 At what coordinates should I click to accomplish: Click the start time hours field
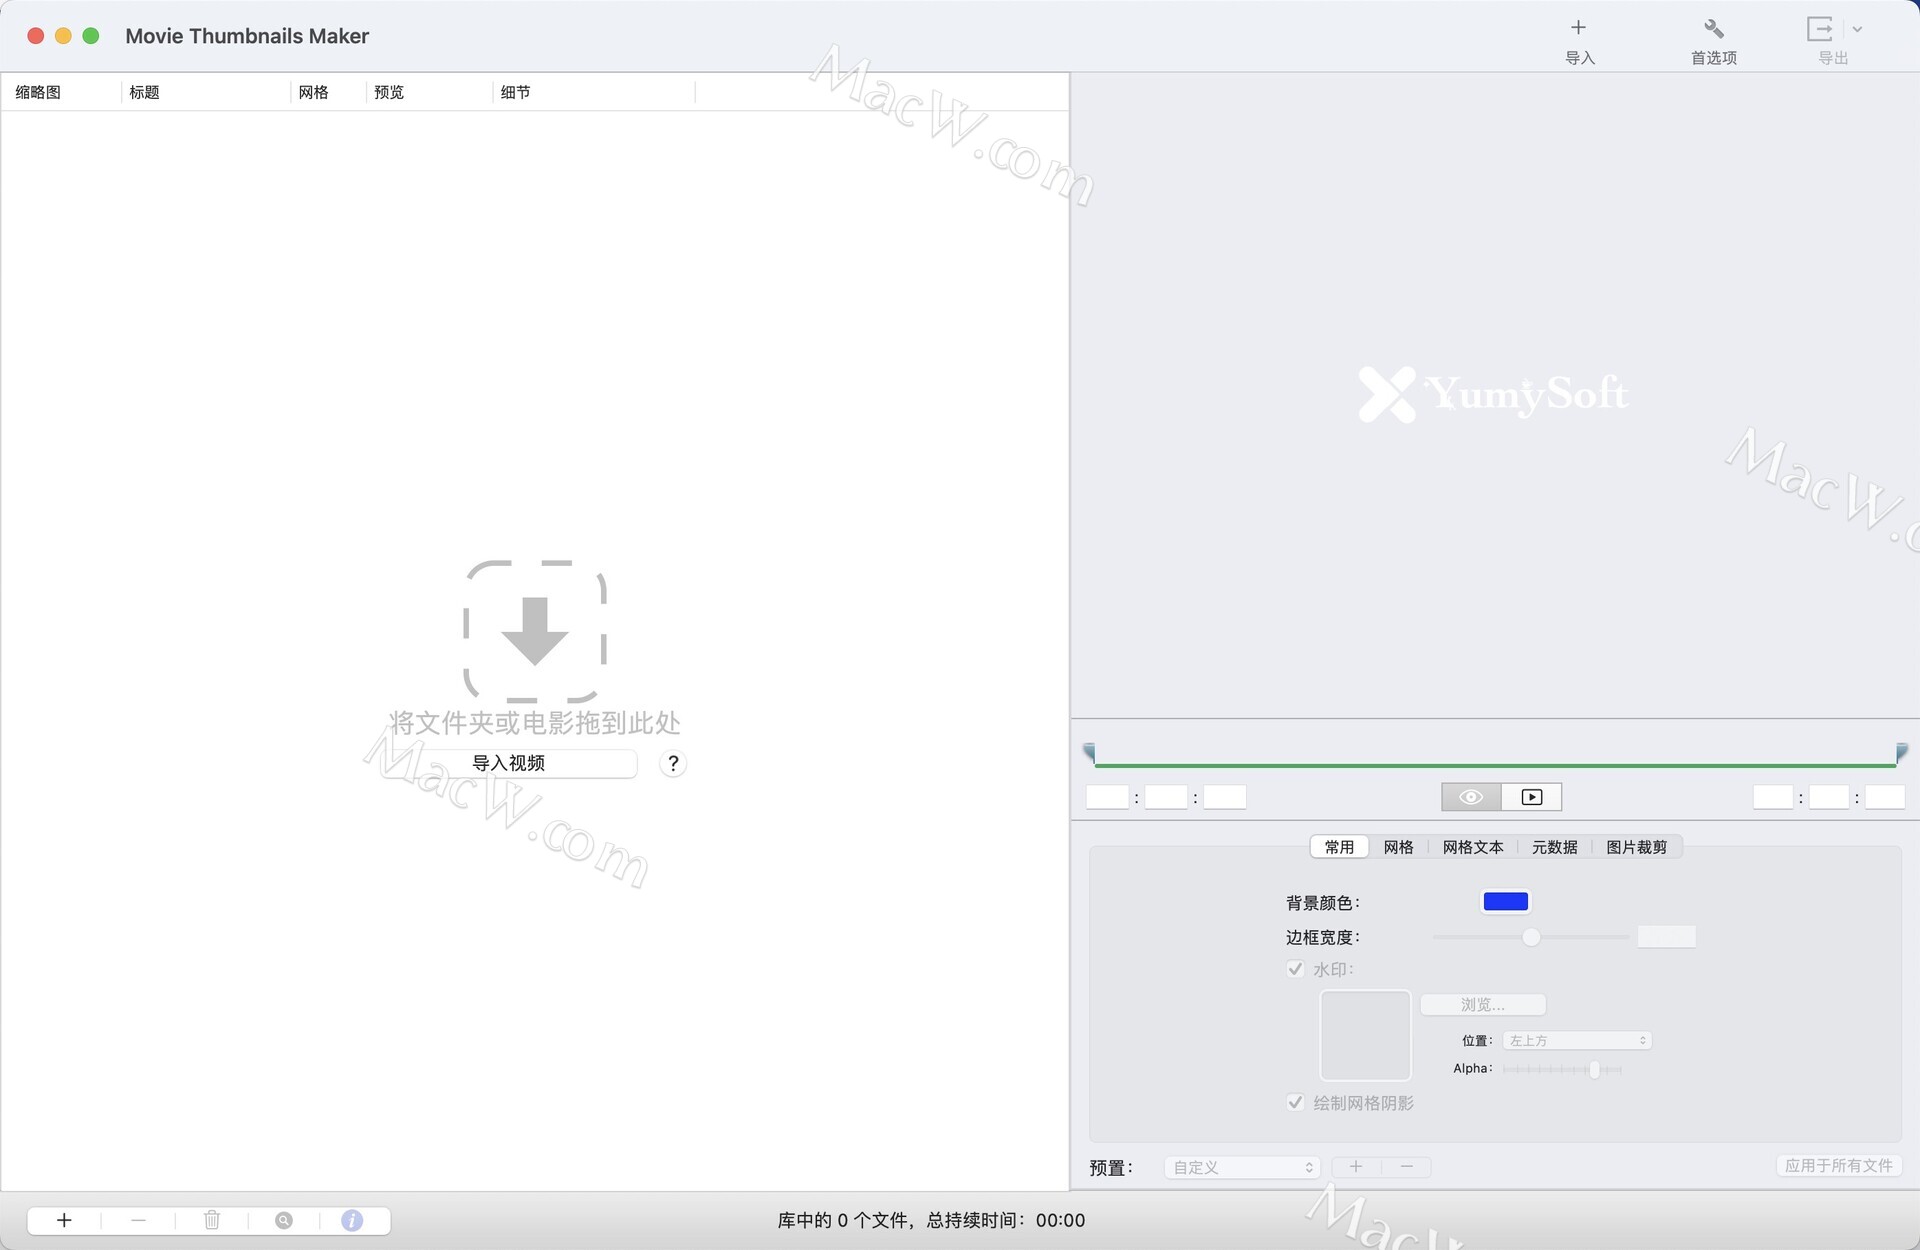tap(1108, 797)
